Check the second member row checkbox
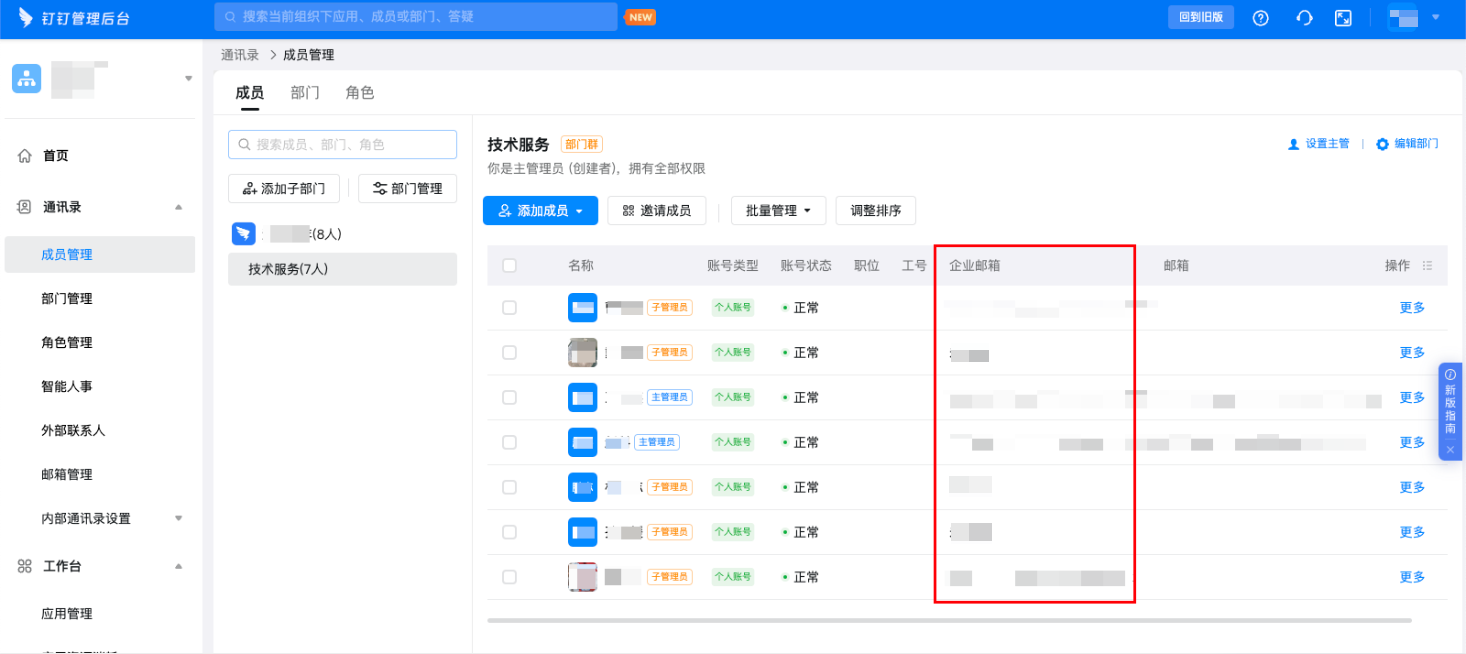The image size is (1466, 654). pos(509,352)
